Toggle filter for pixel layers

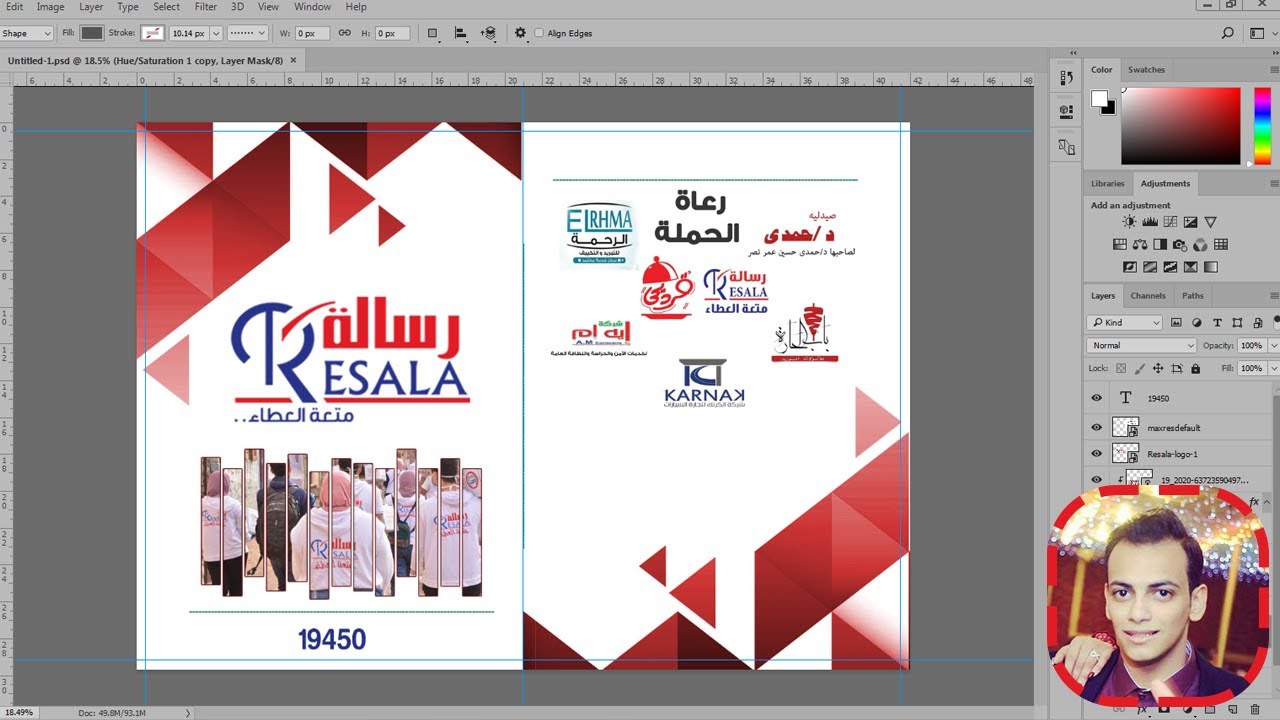(1176, 322)
